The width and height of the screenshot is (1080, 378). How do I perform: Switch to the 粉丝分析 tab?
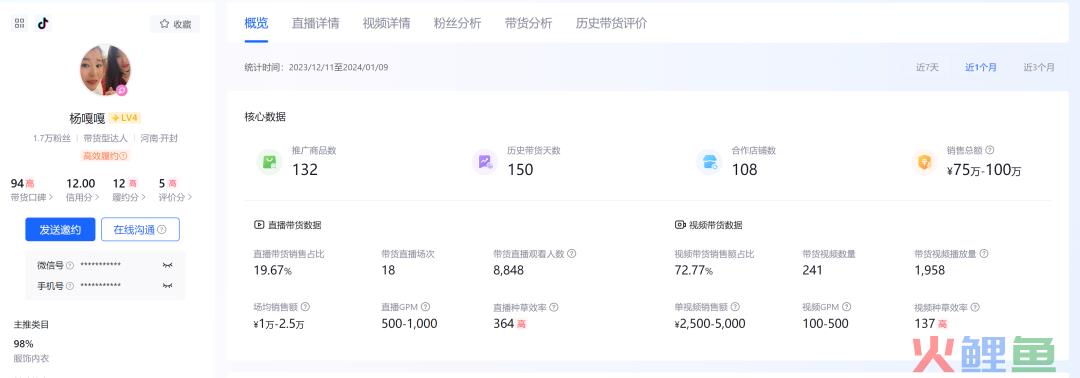tap(457, 23)
